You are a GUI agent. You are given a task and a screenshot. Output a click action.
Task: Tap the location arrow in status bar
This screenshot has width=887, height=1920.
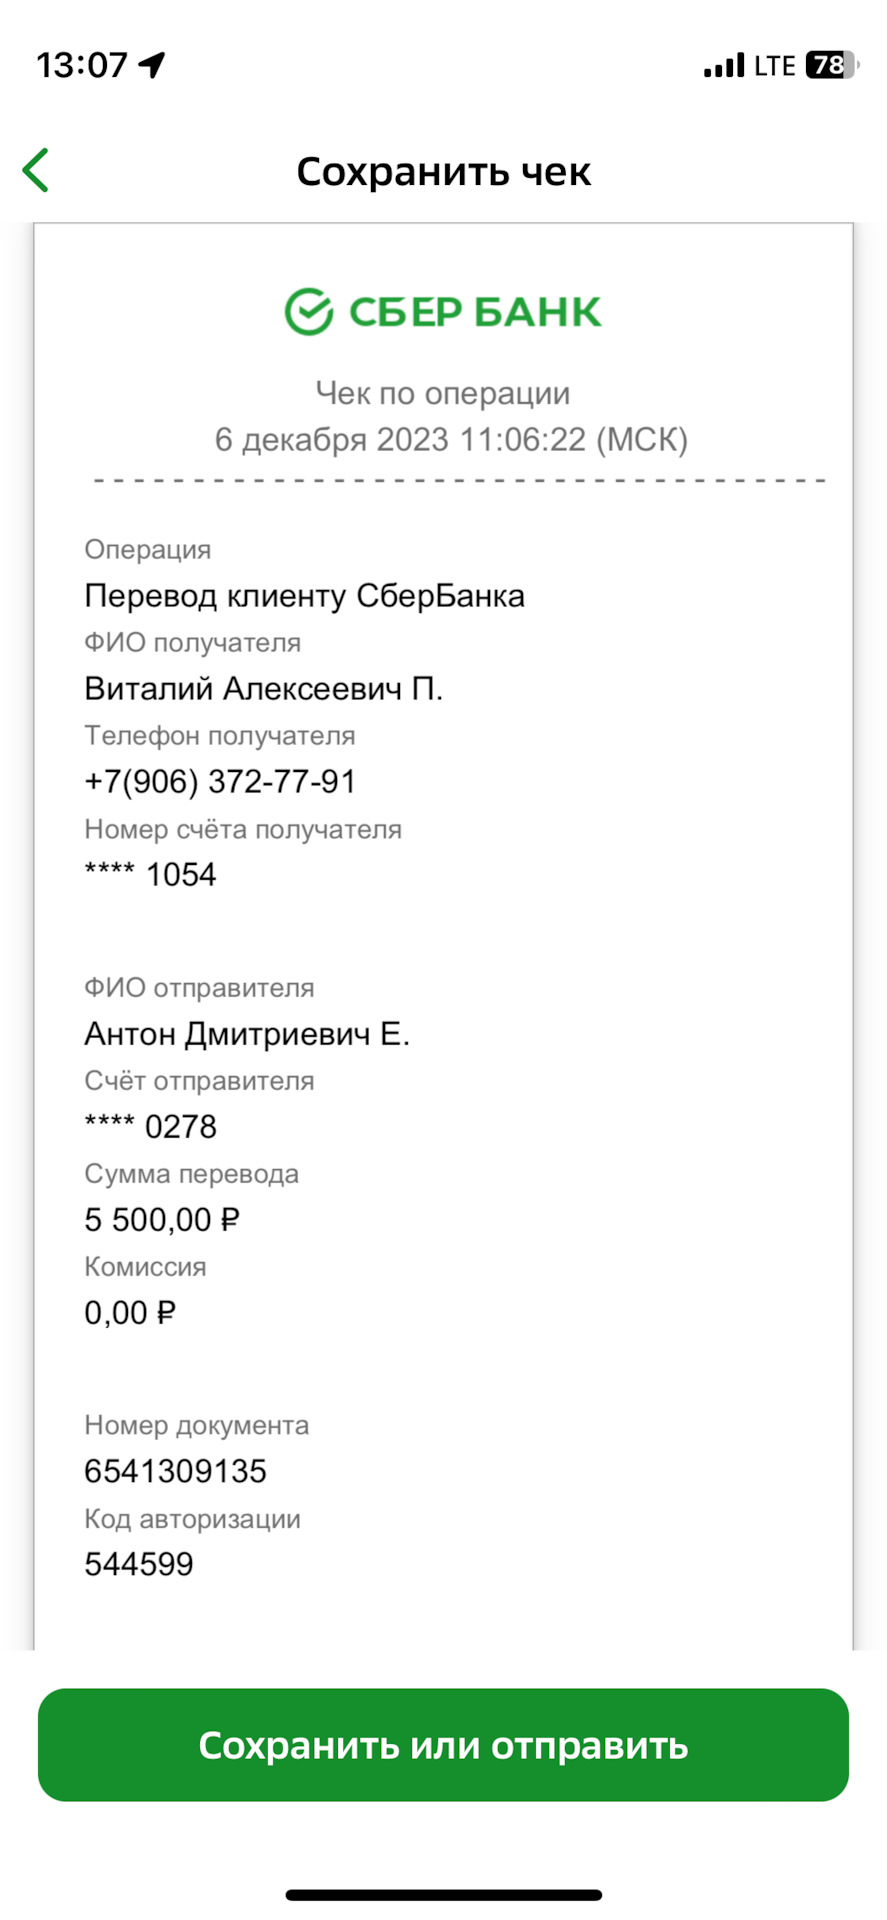(x=152, y=66)
